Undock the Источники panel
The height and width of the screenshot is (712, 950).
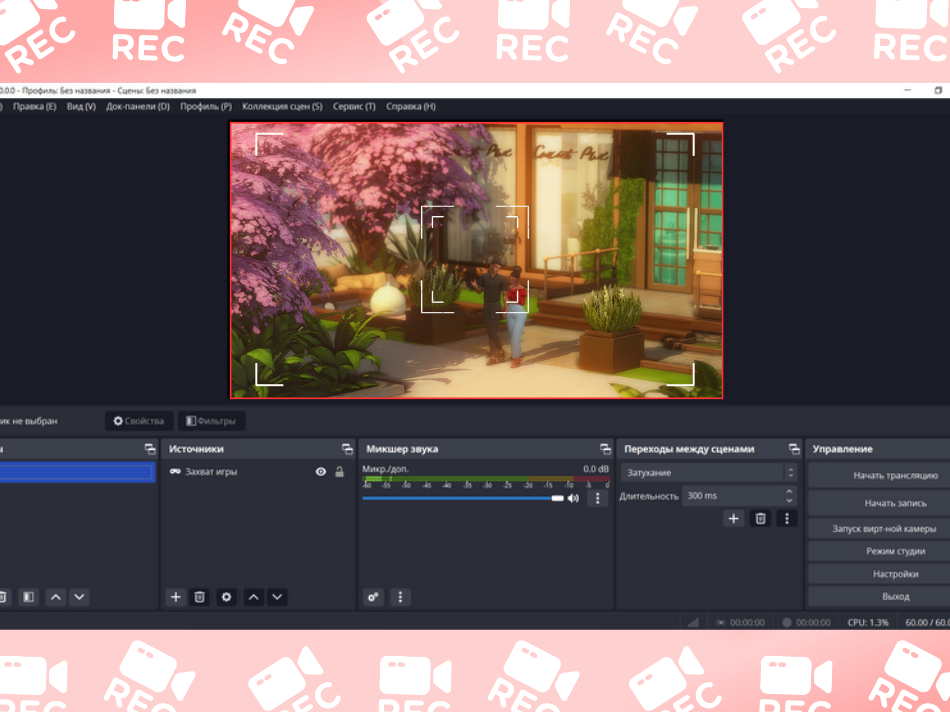tap(347, 449)
